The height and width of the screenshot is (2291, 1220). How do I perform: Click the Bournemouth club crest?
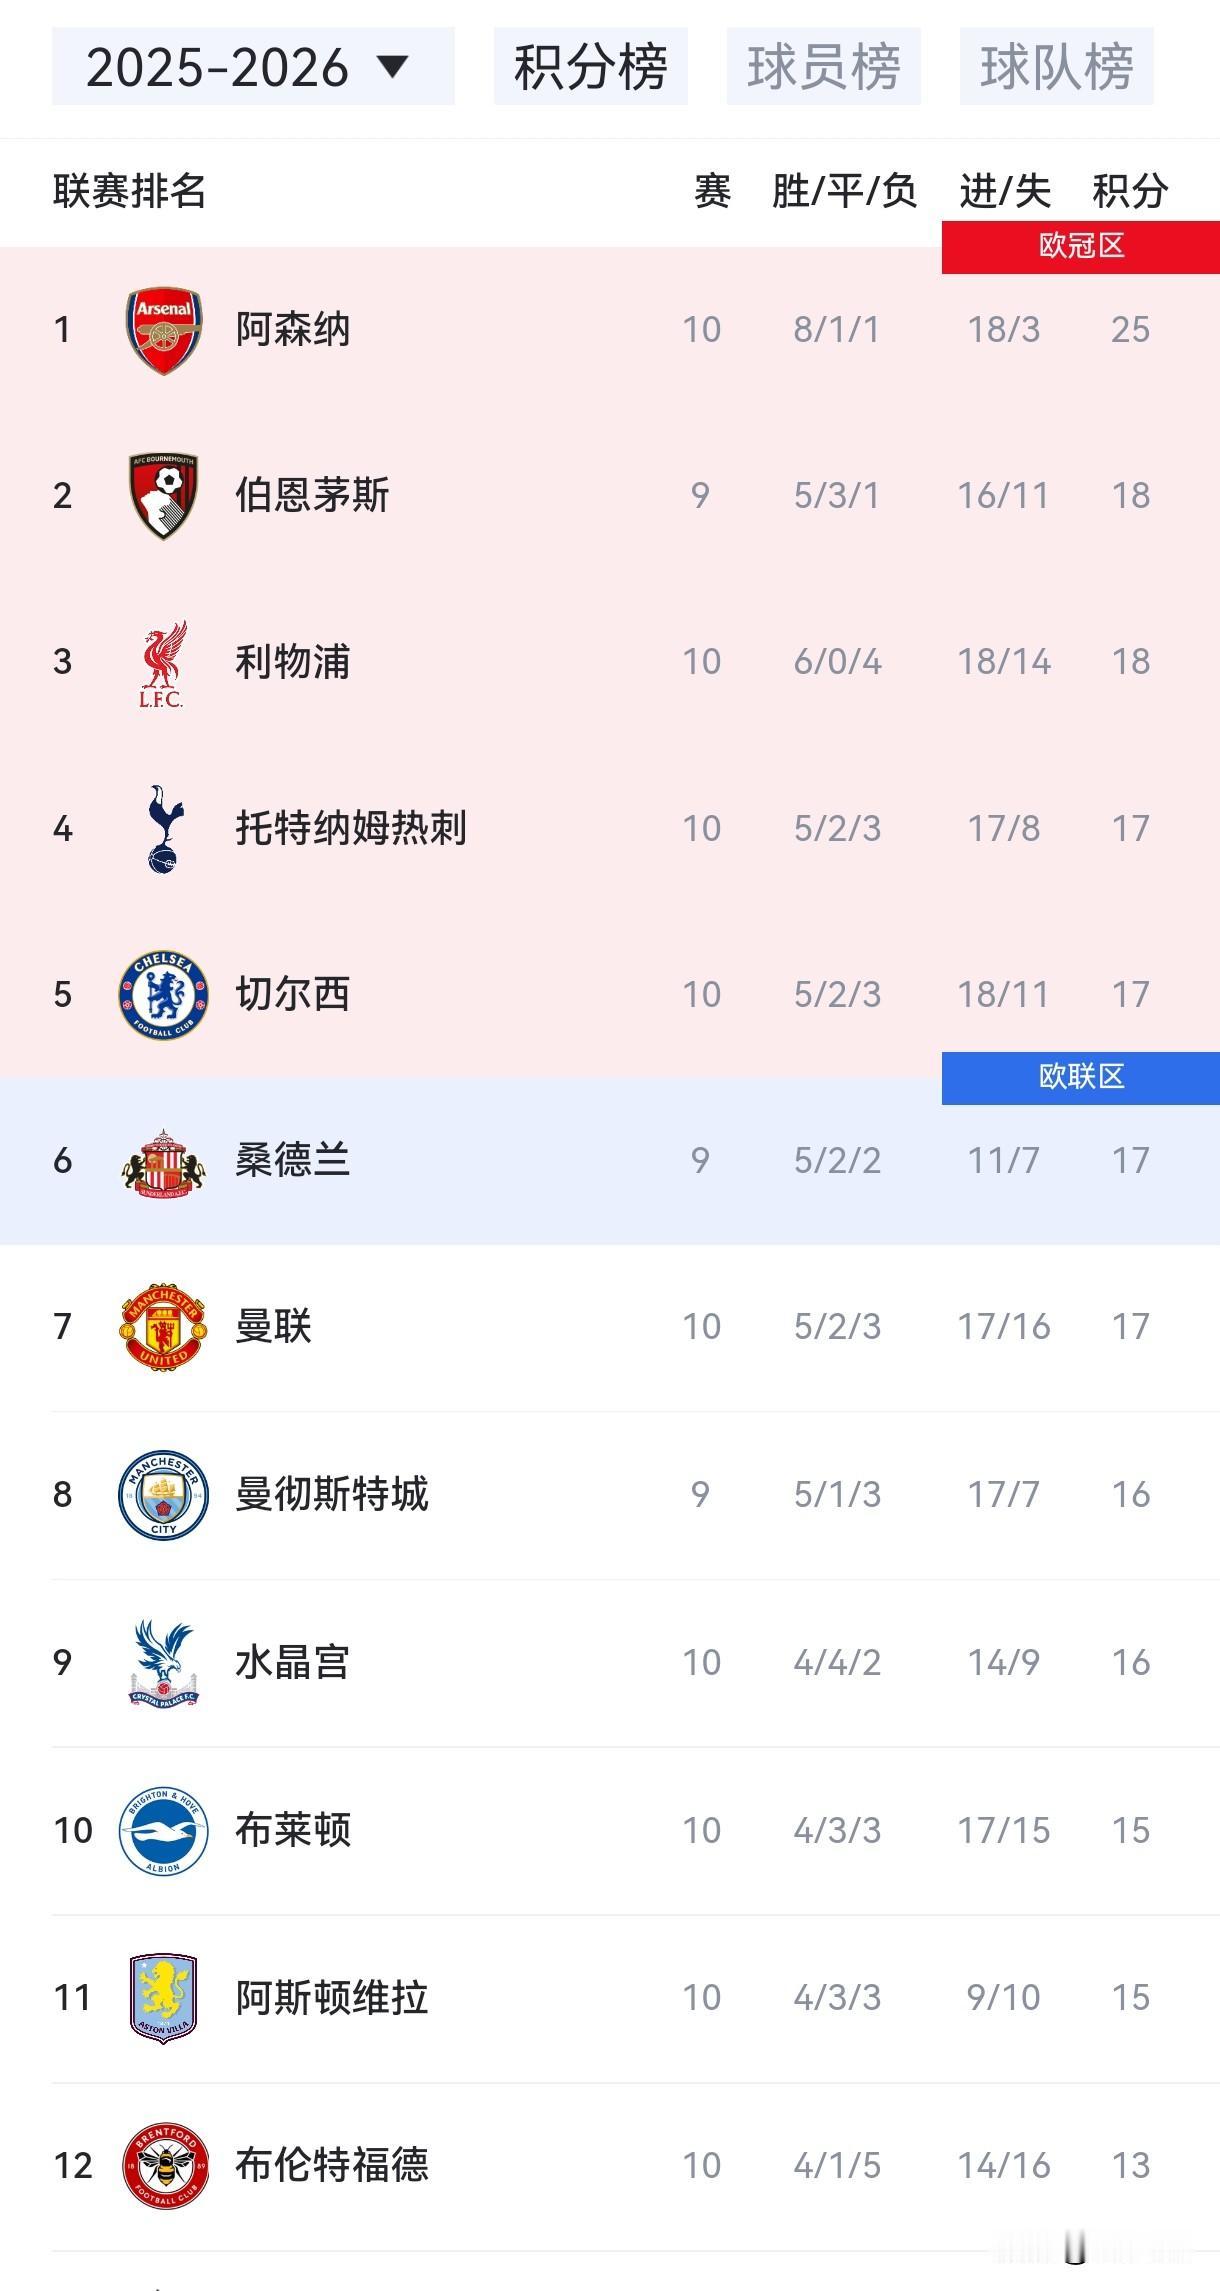click(x=164, y=496)
